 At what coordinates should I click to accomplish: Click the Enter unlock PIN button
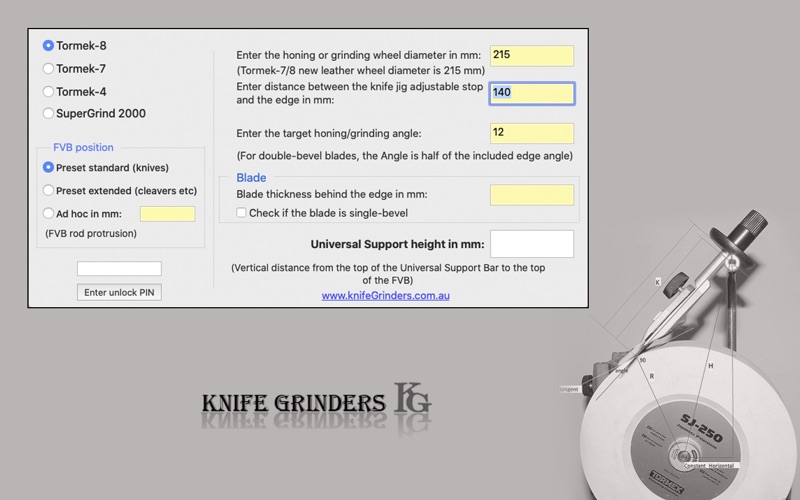(x=119, y=292)
